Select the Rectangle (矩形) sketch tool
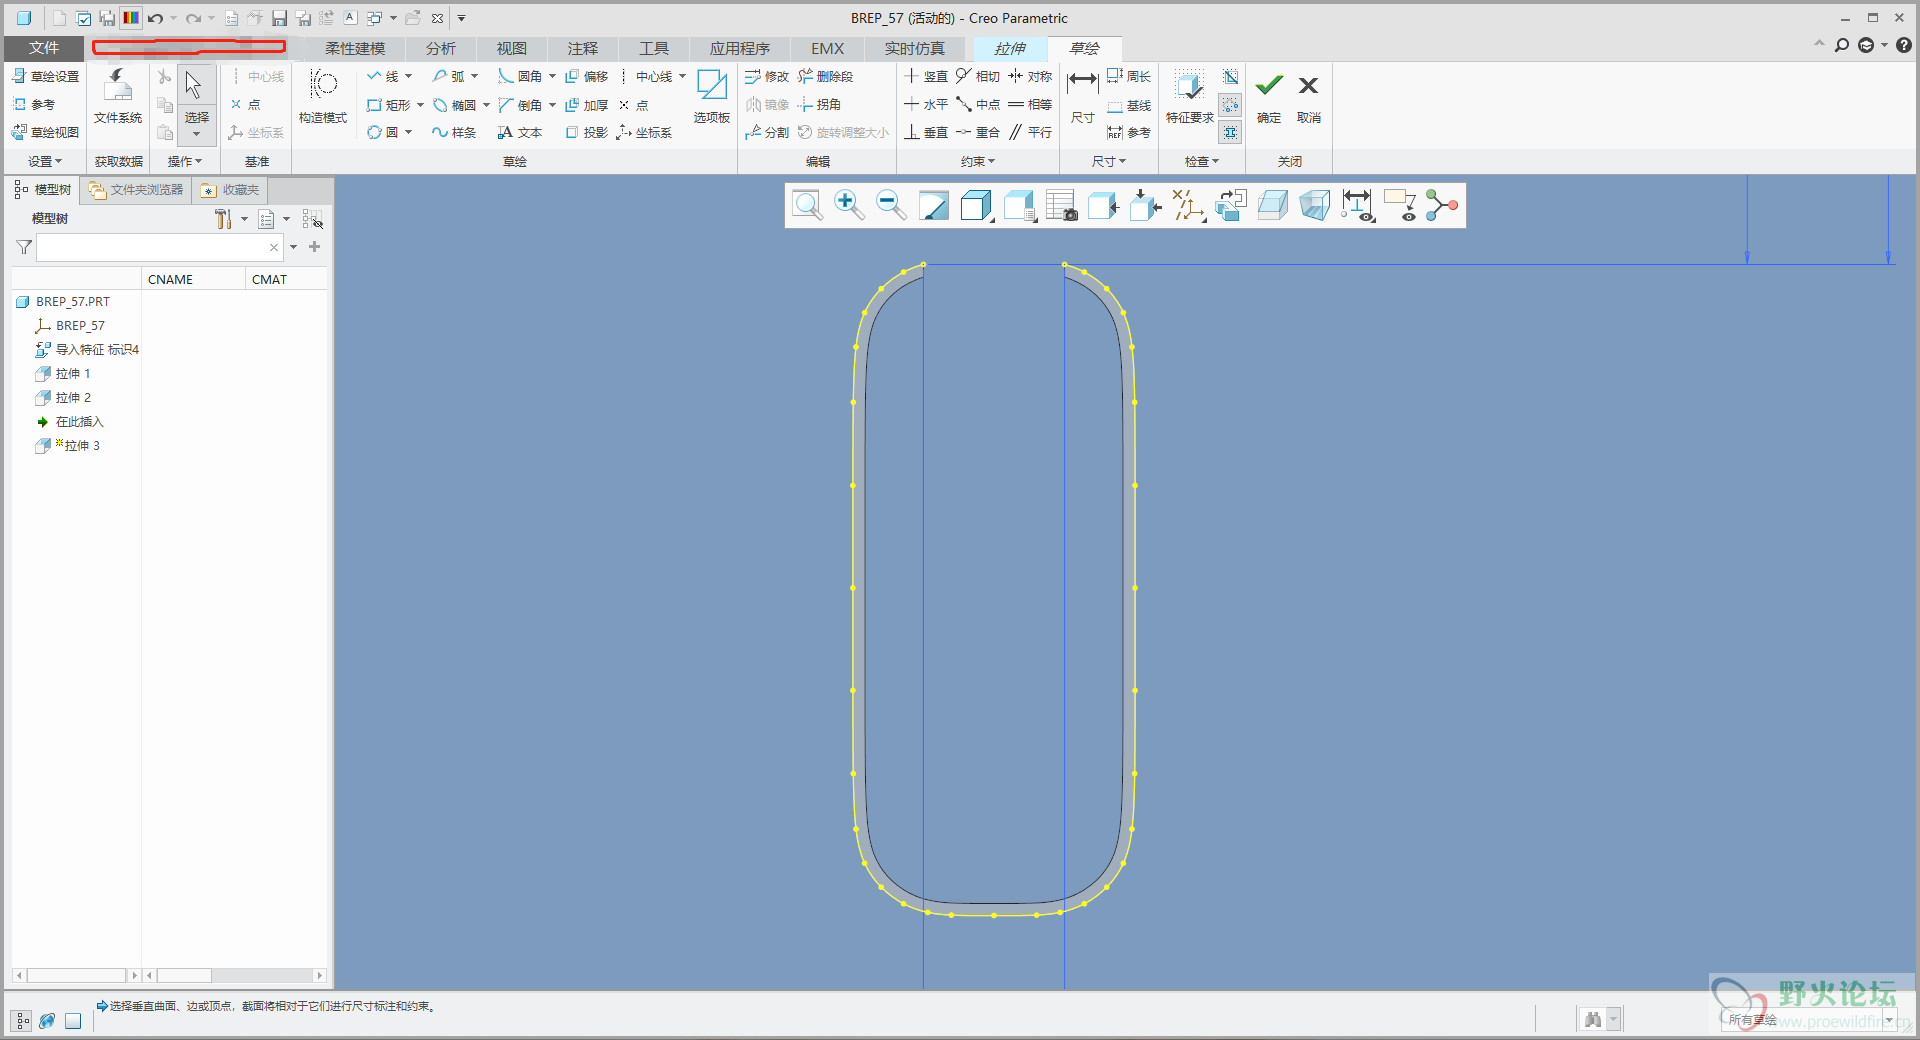The image size is (1920, 1040). (x=389, y=104)
